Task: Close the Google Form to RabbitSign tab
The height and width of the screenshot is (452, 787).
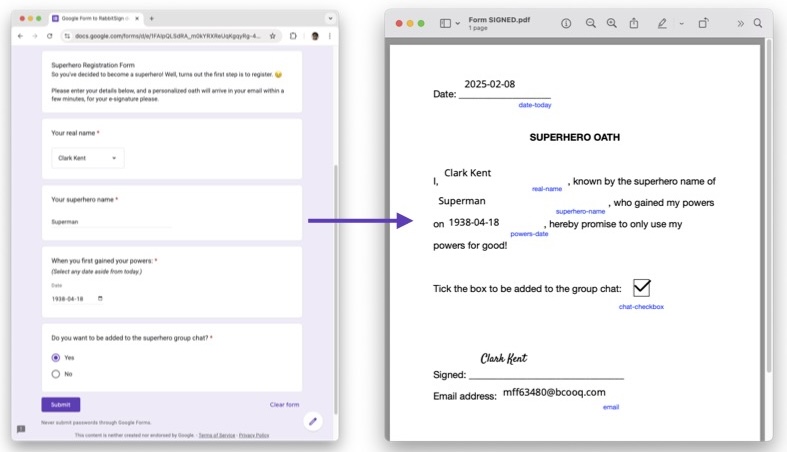Action: click(x=137, y=19)
